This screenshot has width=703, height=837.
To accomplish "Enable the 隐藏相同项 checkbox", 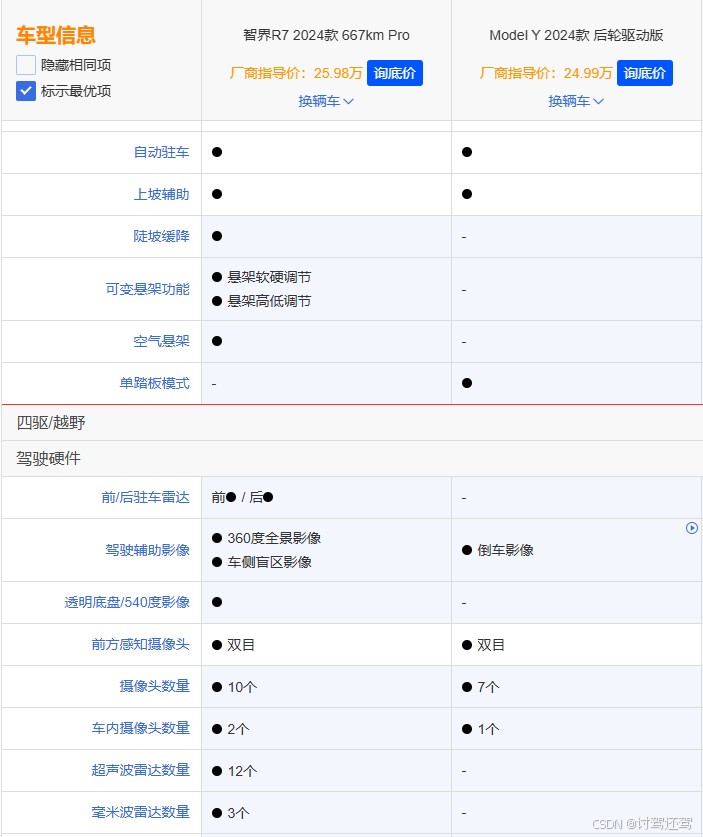I will 26,65.
